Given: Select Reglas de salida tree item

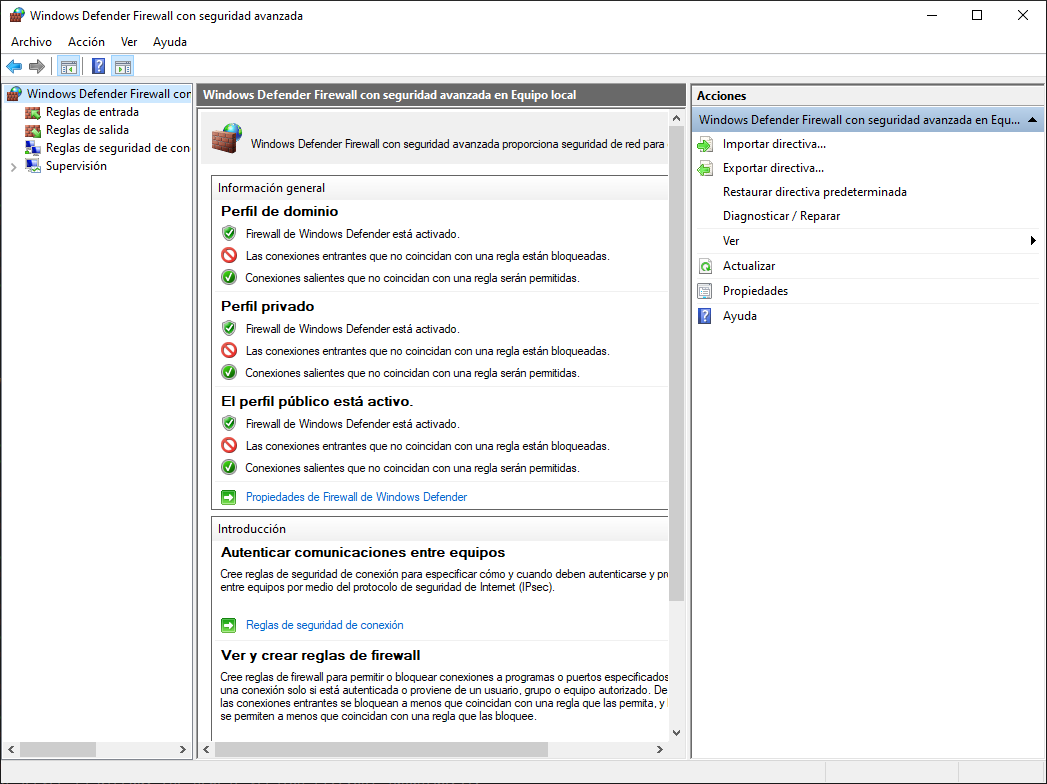Looking at the screenshot, I should (x=87, y=130).
